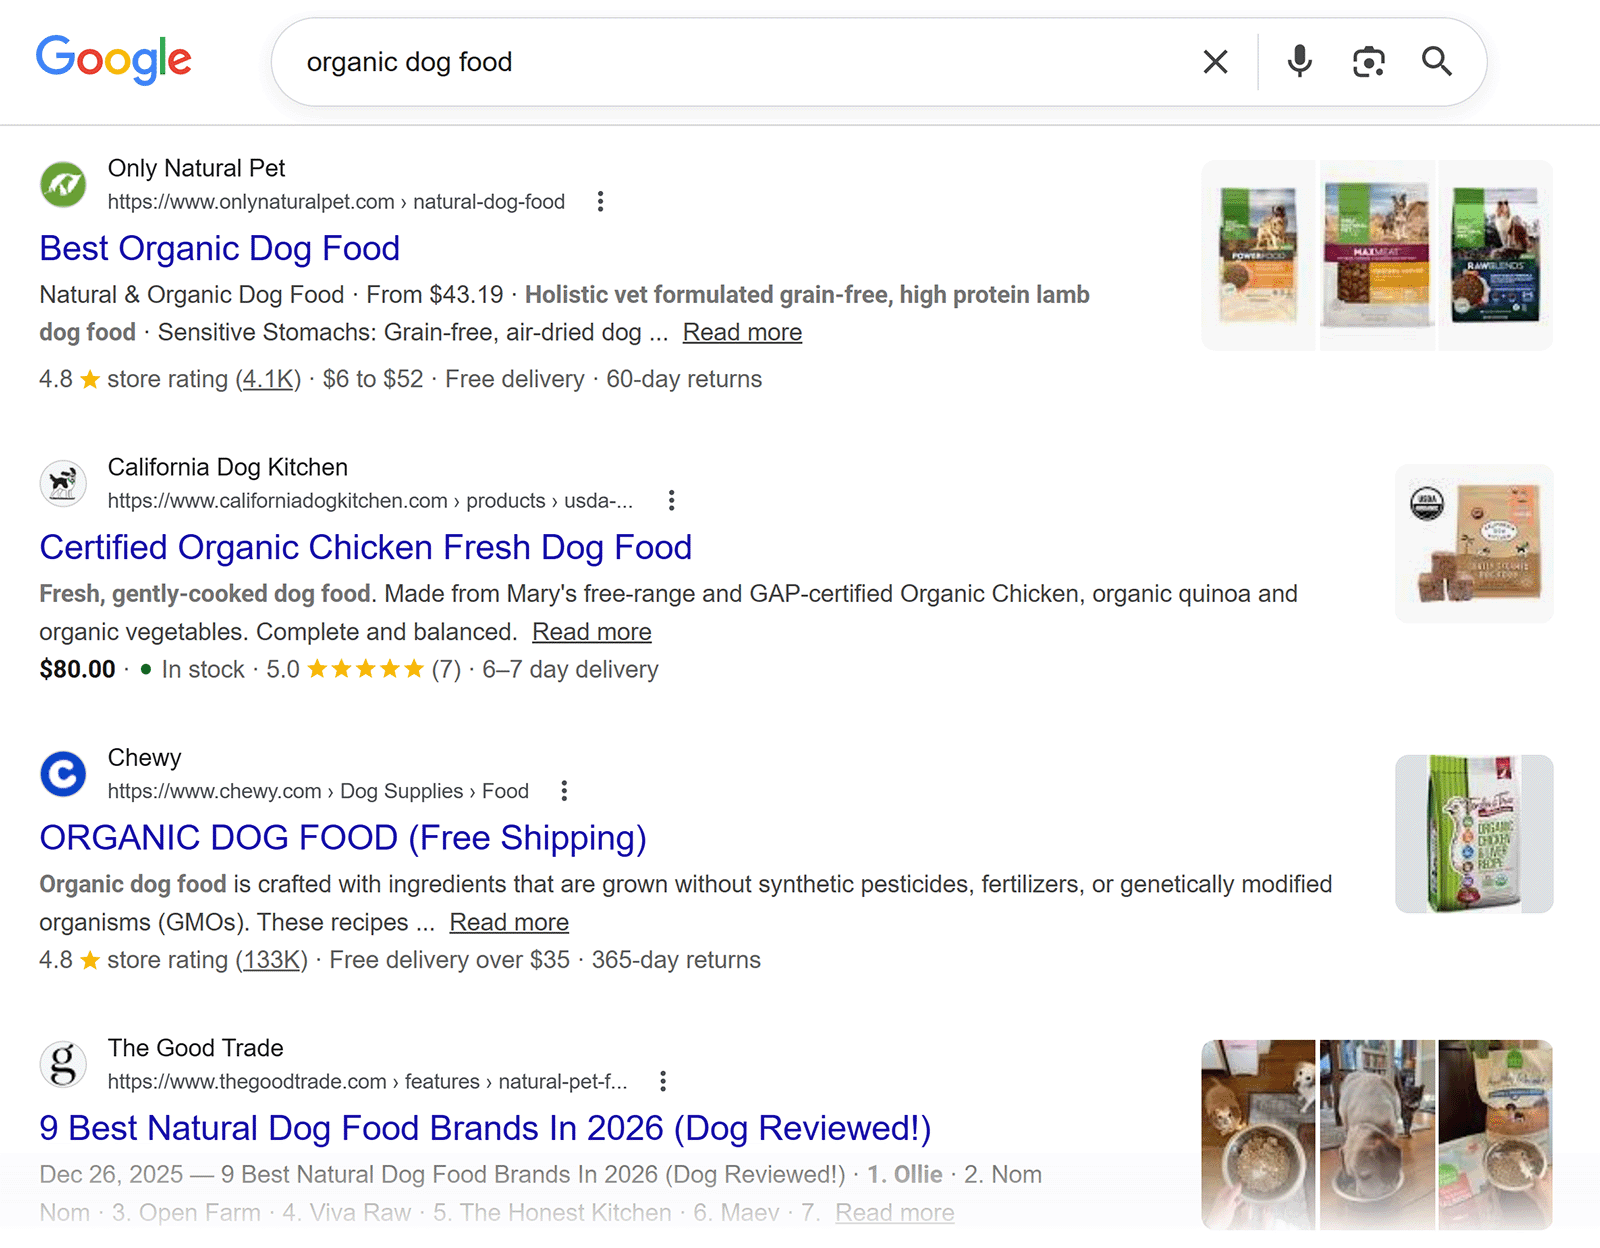Open the three-dot menu for Only Natural Pet result
Screen dimensions: 1600x1248
600,201
